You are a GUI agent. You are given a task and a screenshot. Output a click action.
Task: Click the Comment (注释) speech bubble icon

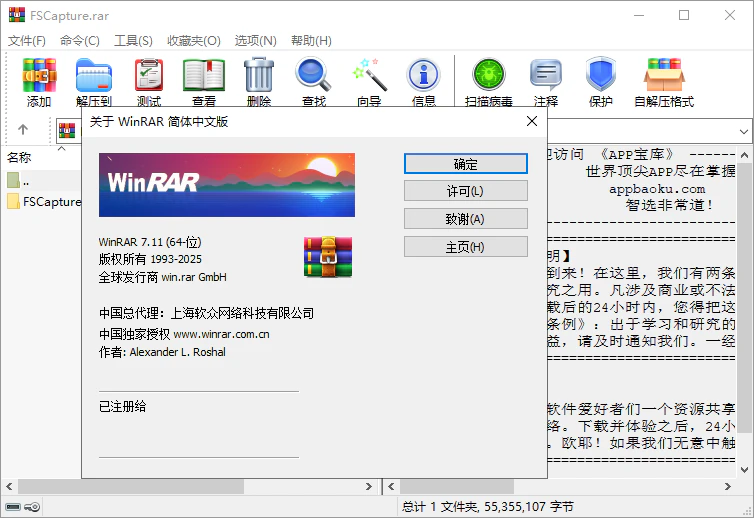tap(546, 75)
